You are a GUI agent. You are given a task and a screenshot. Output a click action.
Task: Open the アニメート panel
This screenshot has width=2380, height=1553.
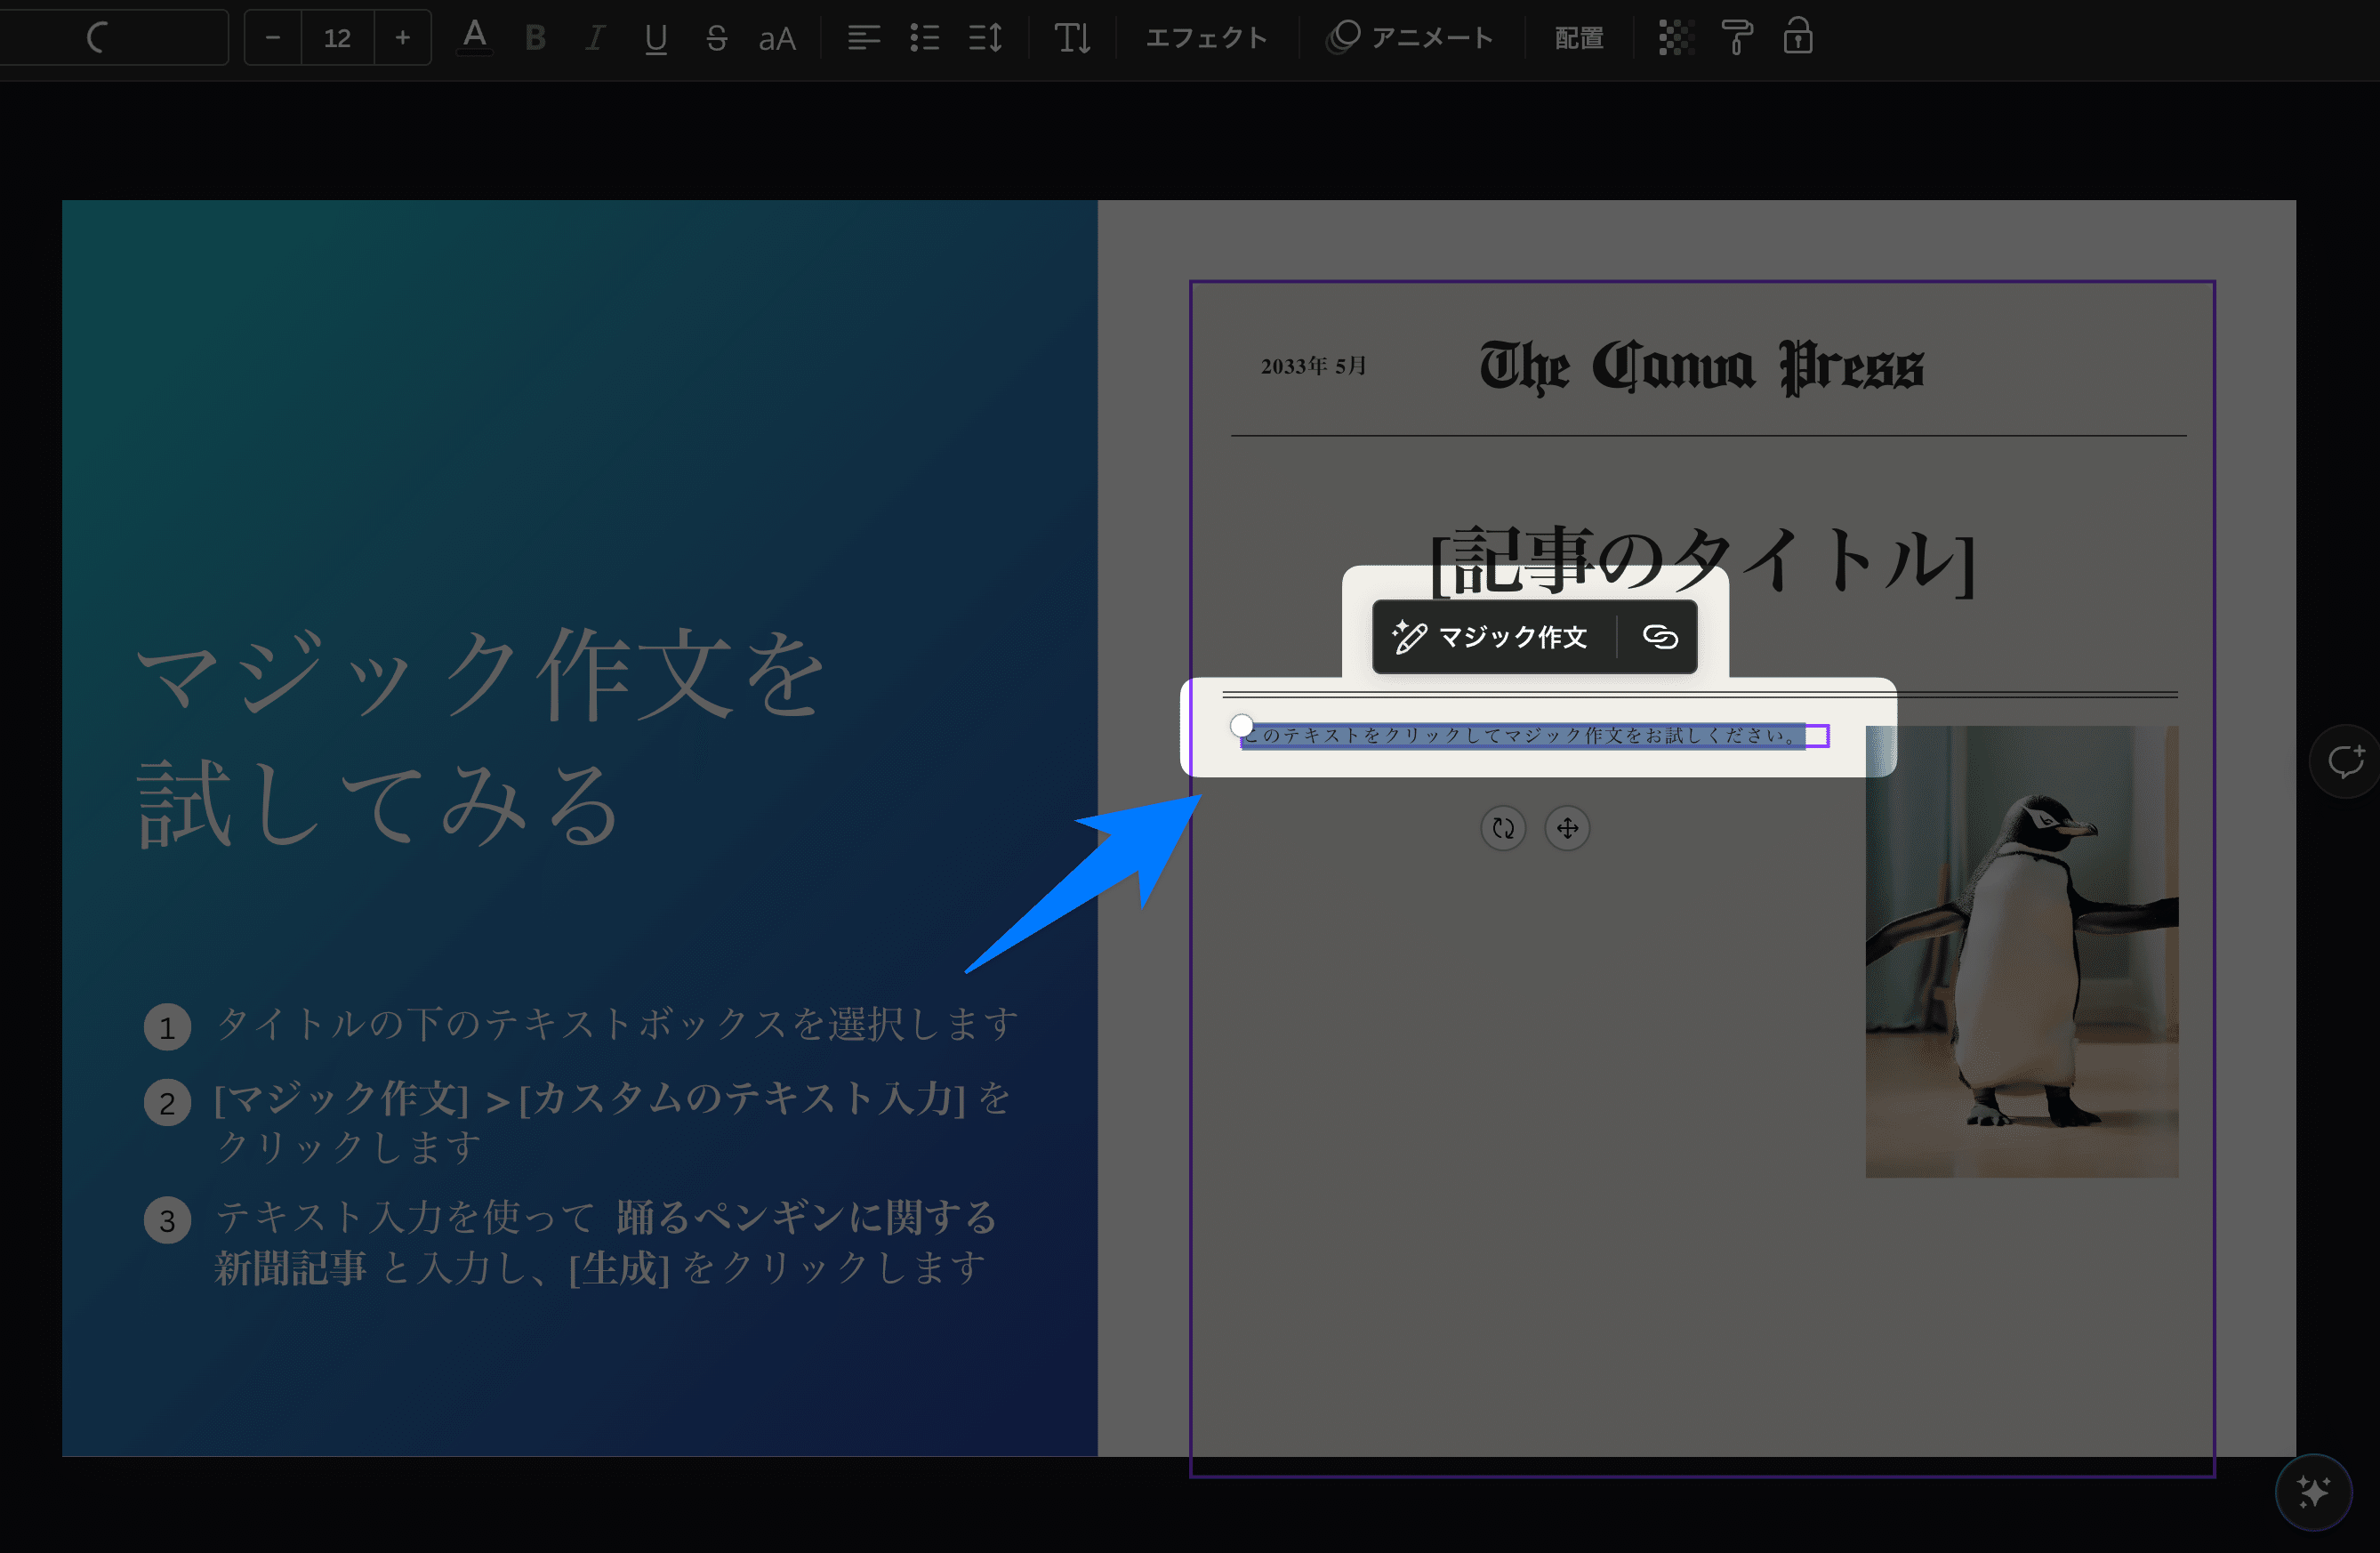(1410, 38)
